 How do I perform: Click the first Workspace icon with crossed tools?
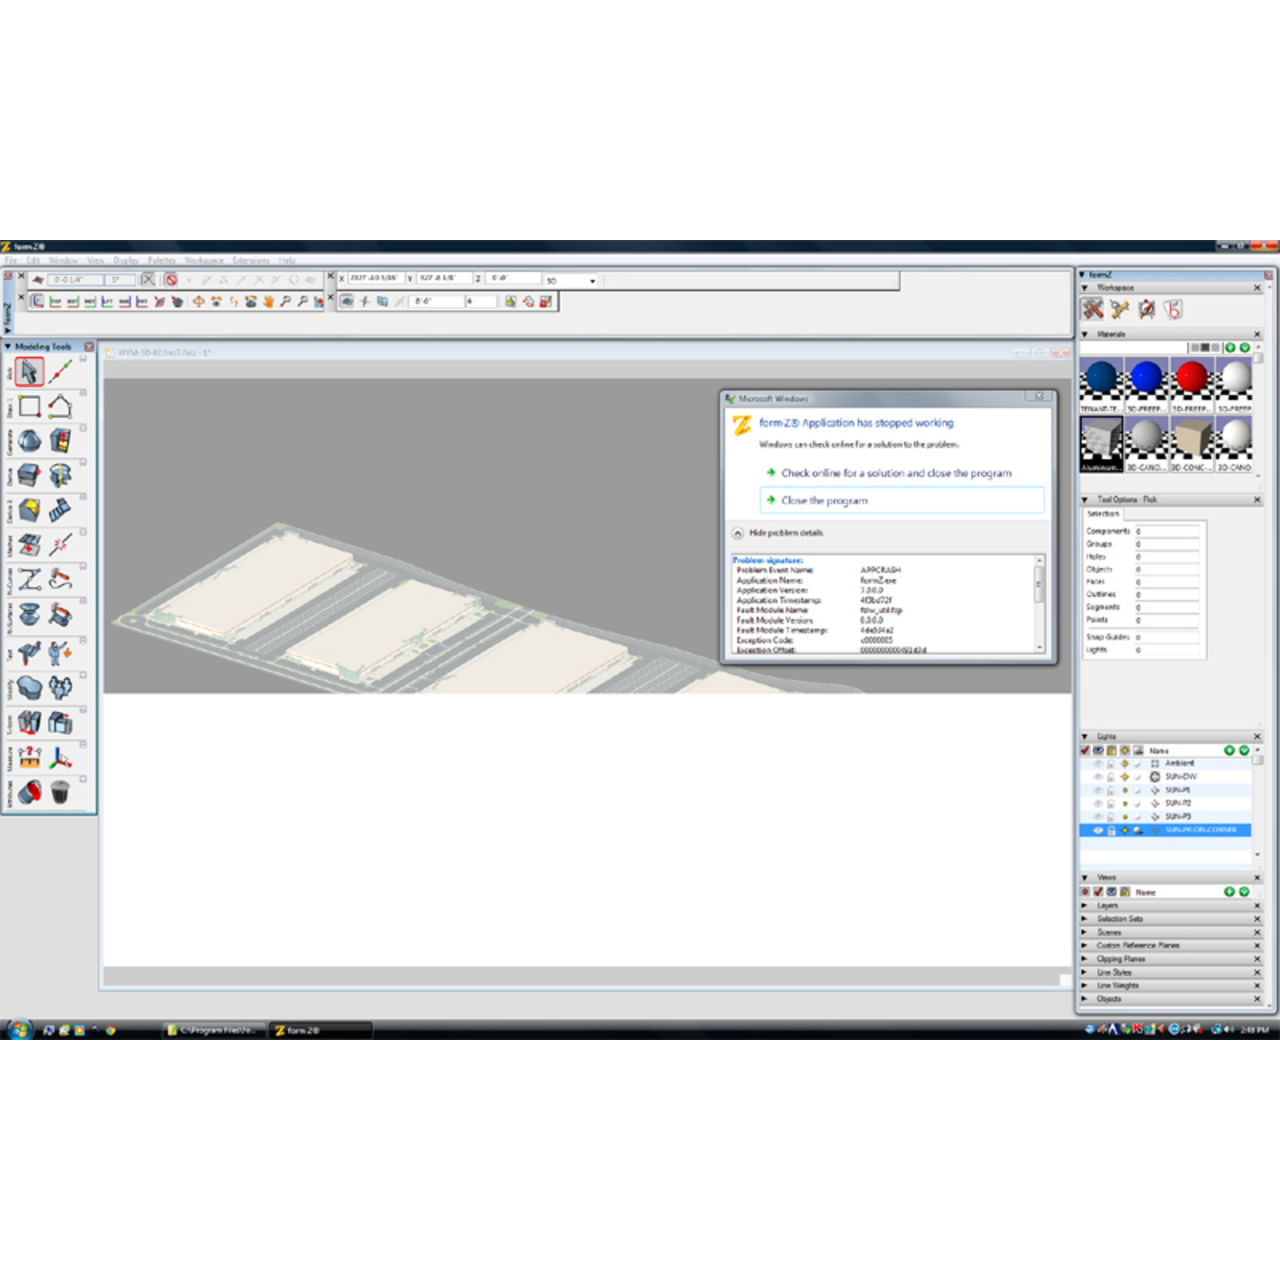[1093, 309]
